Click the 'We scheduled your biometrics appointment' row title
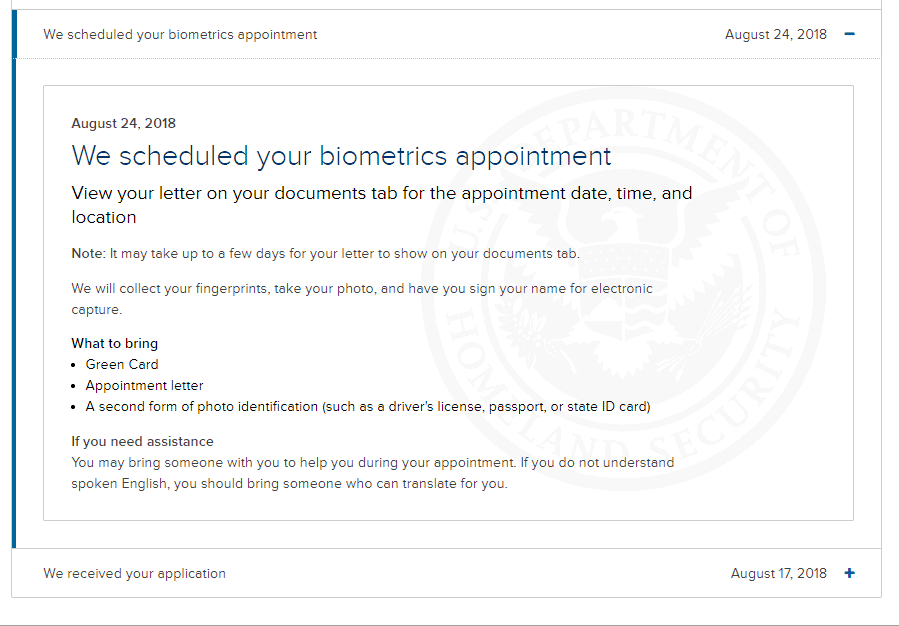The width and height of the screenshot is (899, 626). [180, 34]
